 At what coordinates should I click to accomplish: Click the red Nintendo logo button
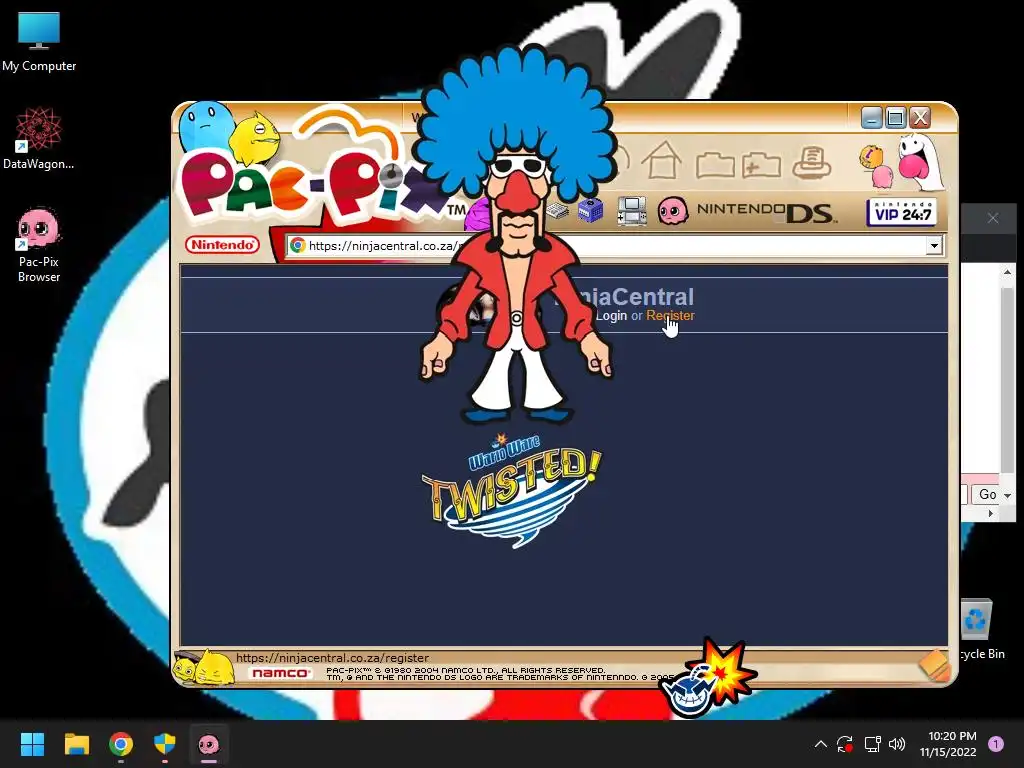coord(222,245)
